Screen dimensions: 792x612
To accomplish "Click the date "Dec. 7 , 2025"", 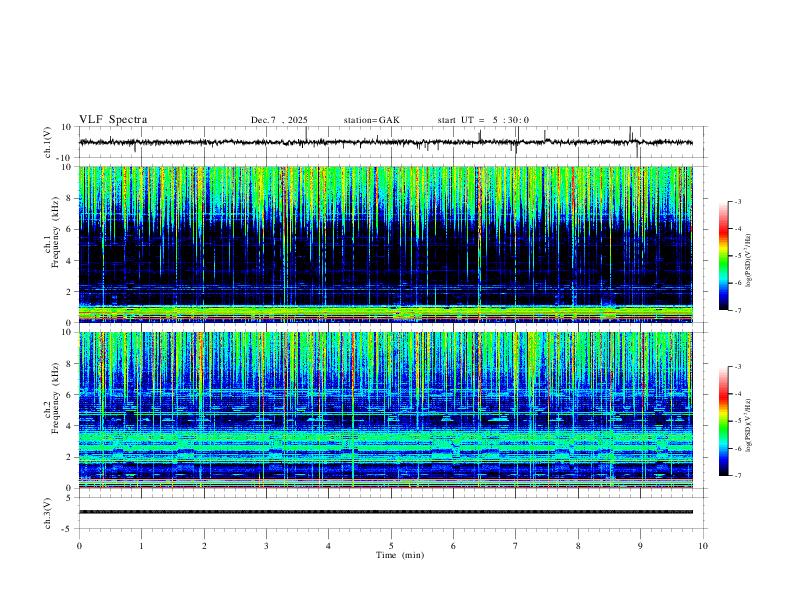I will [x=279, y=120].
